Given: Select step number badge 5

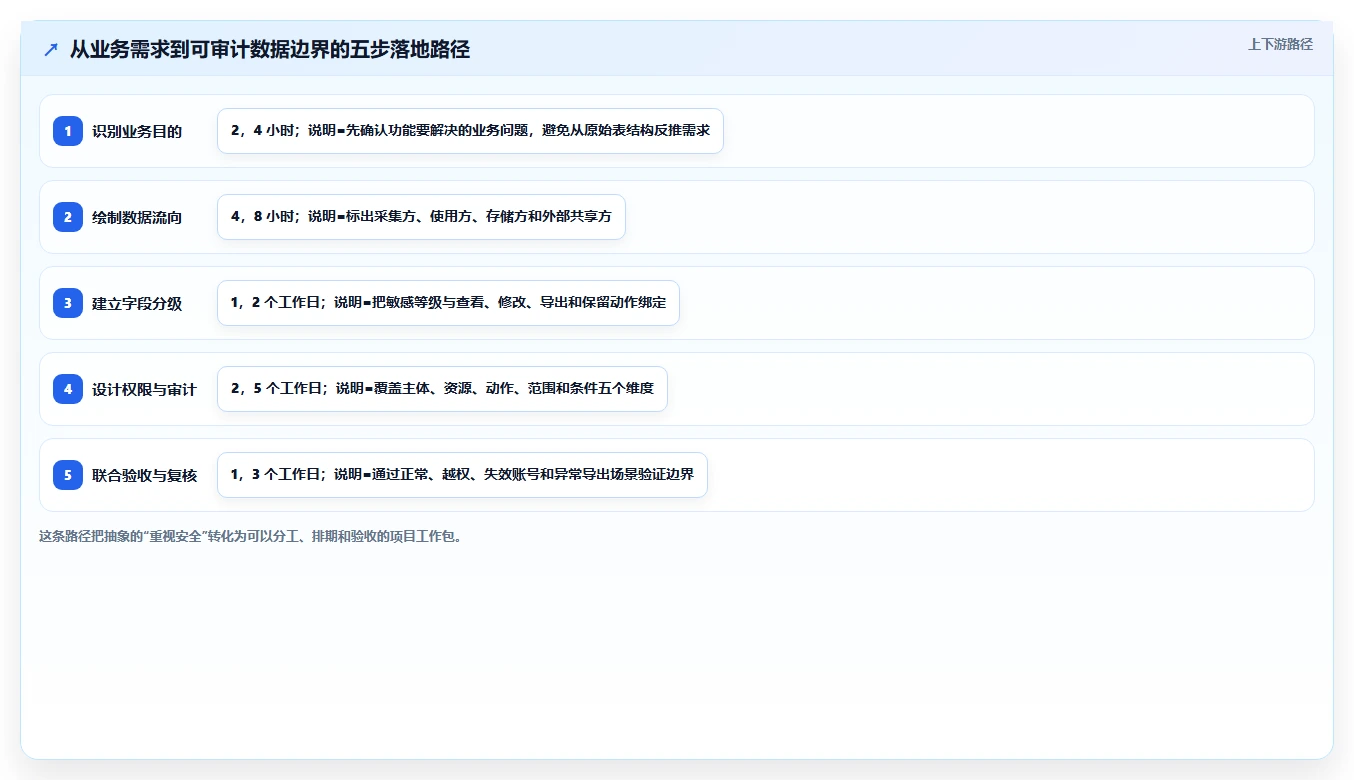Looking at the screenshot, I should 68,475.
